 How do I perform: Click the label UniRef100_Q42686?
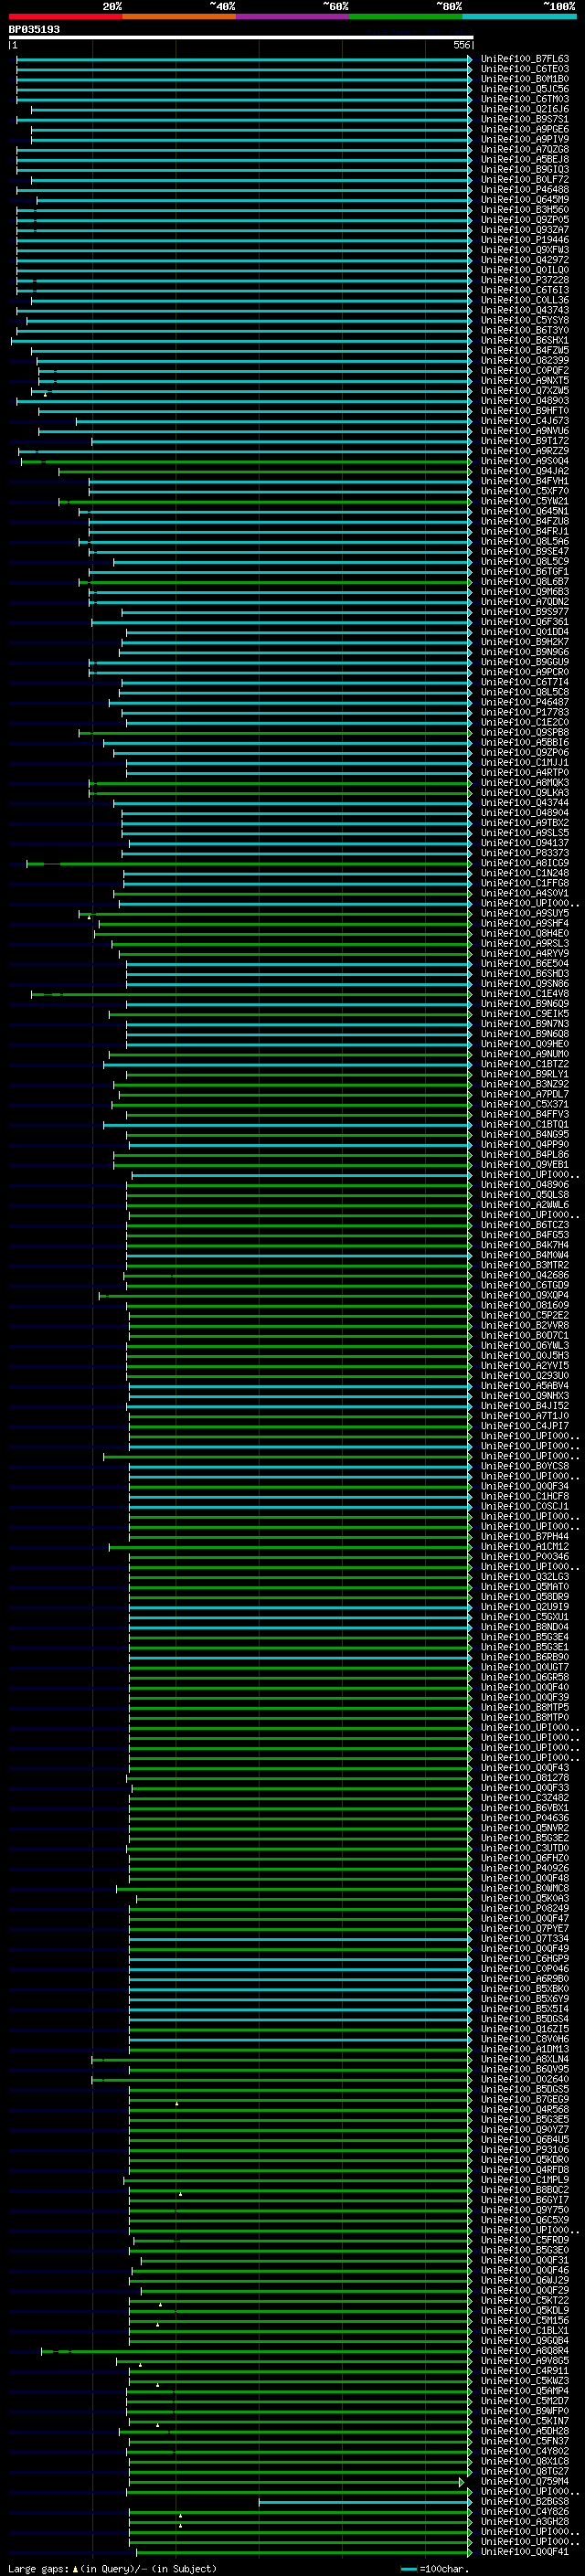[x=525, y=1275]
